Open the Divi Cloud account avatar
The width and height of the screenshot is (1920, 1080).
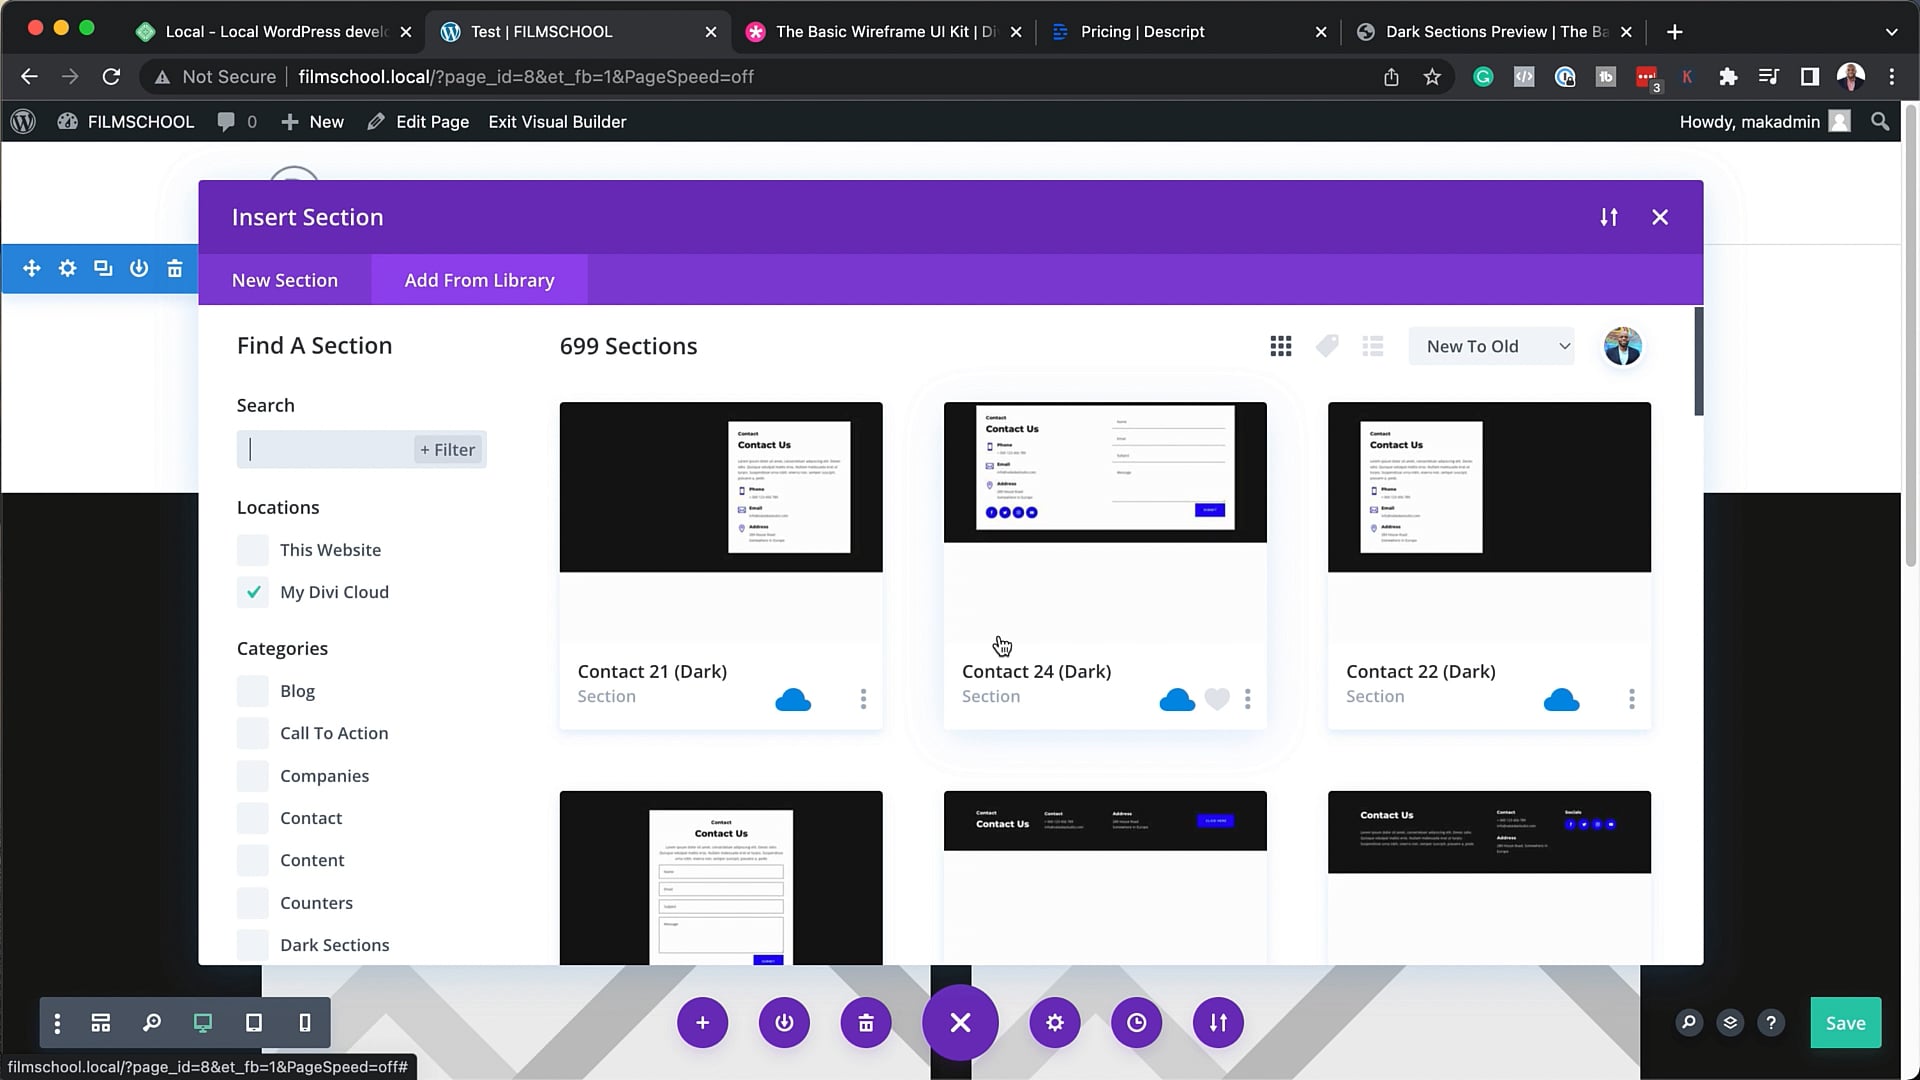1622,346
